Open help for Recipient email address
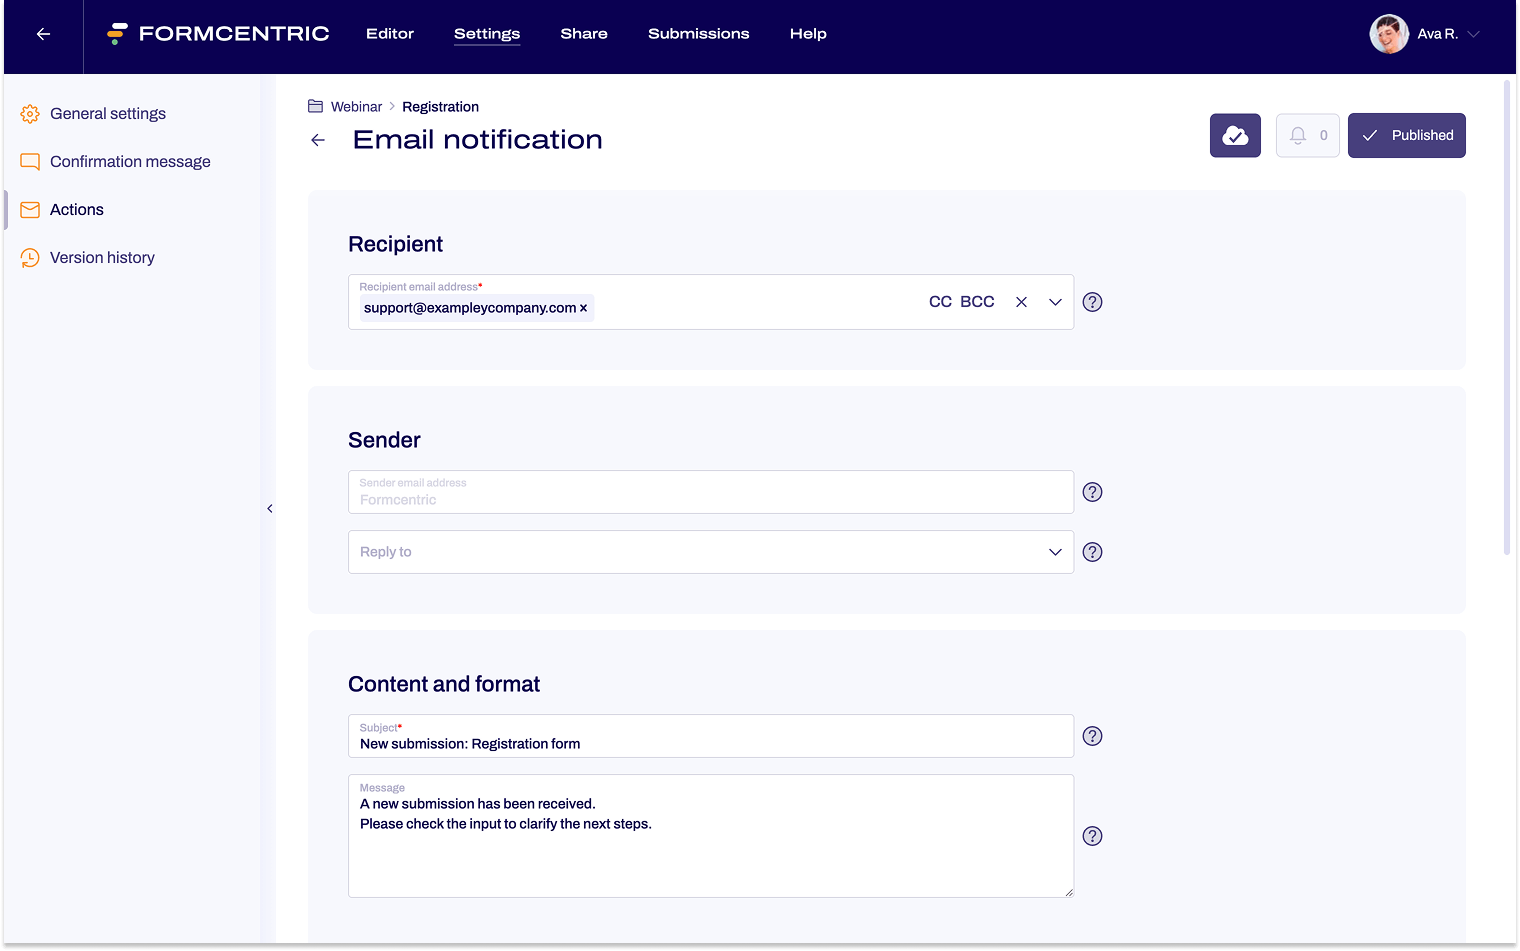 pyautogui.click(x=1092, y=301)
